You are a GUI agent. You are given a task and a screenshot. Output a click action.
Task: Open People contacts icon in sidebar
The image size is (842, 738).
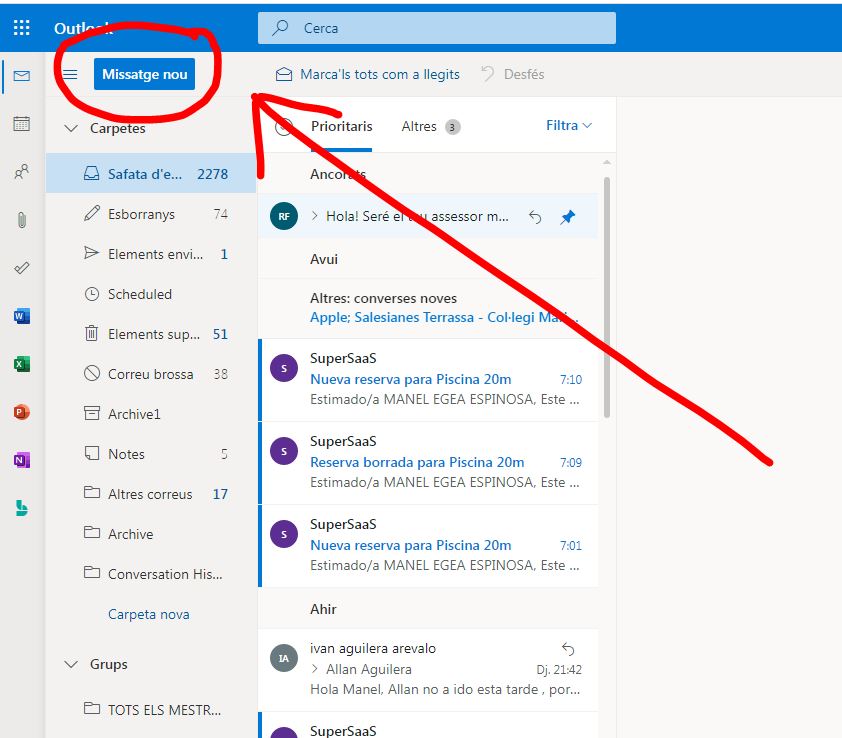[x=21, y=172]
